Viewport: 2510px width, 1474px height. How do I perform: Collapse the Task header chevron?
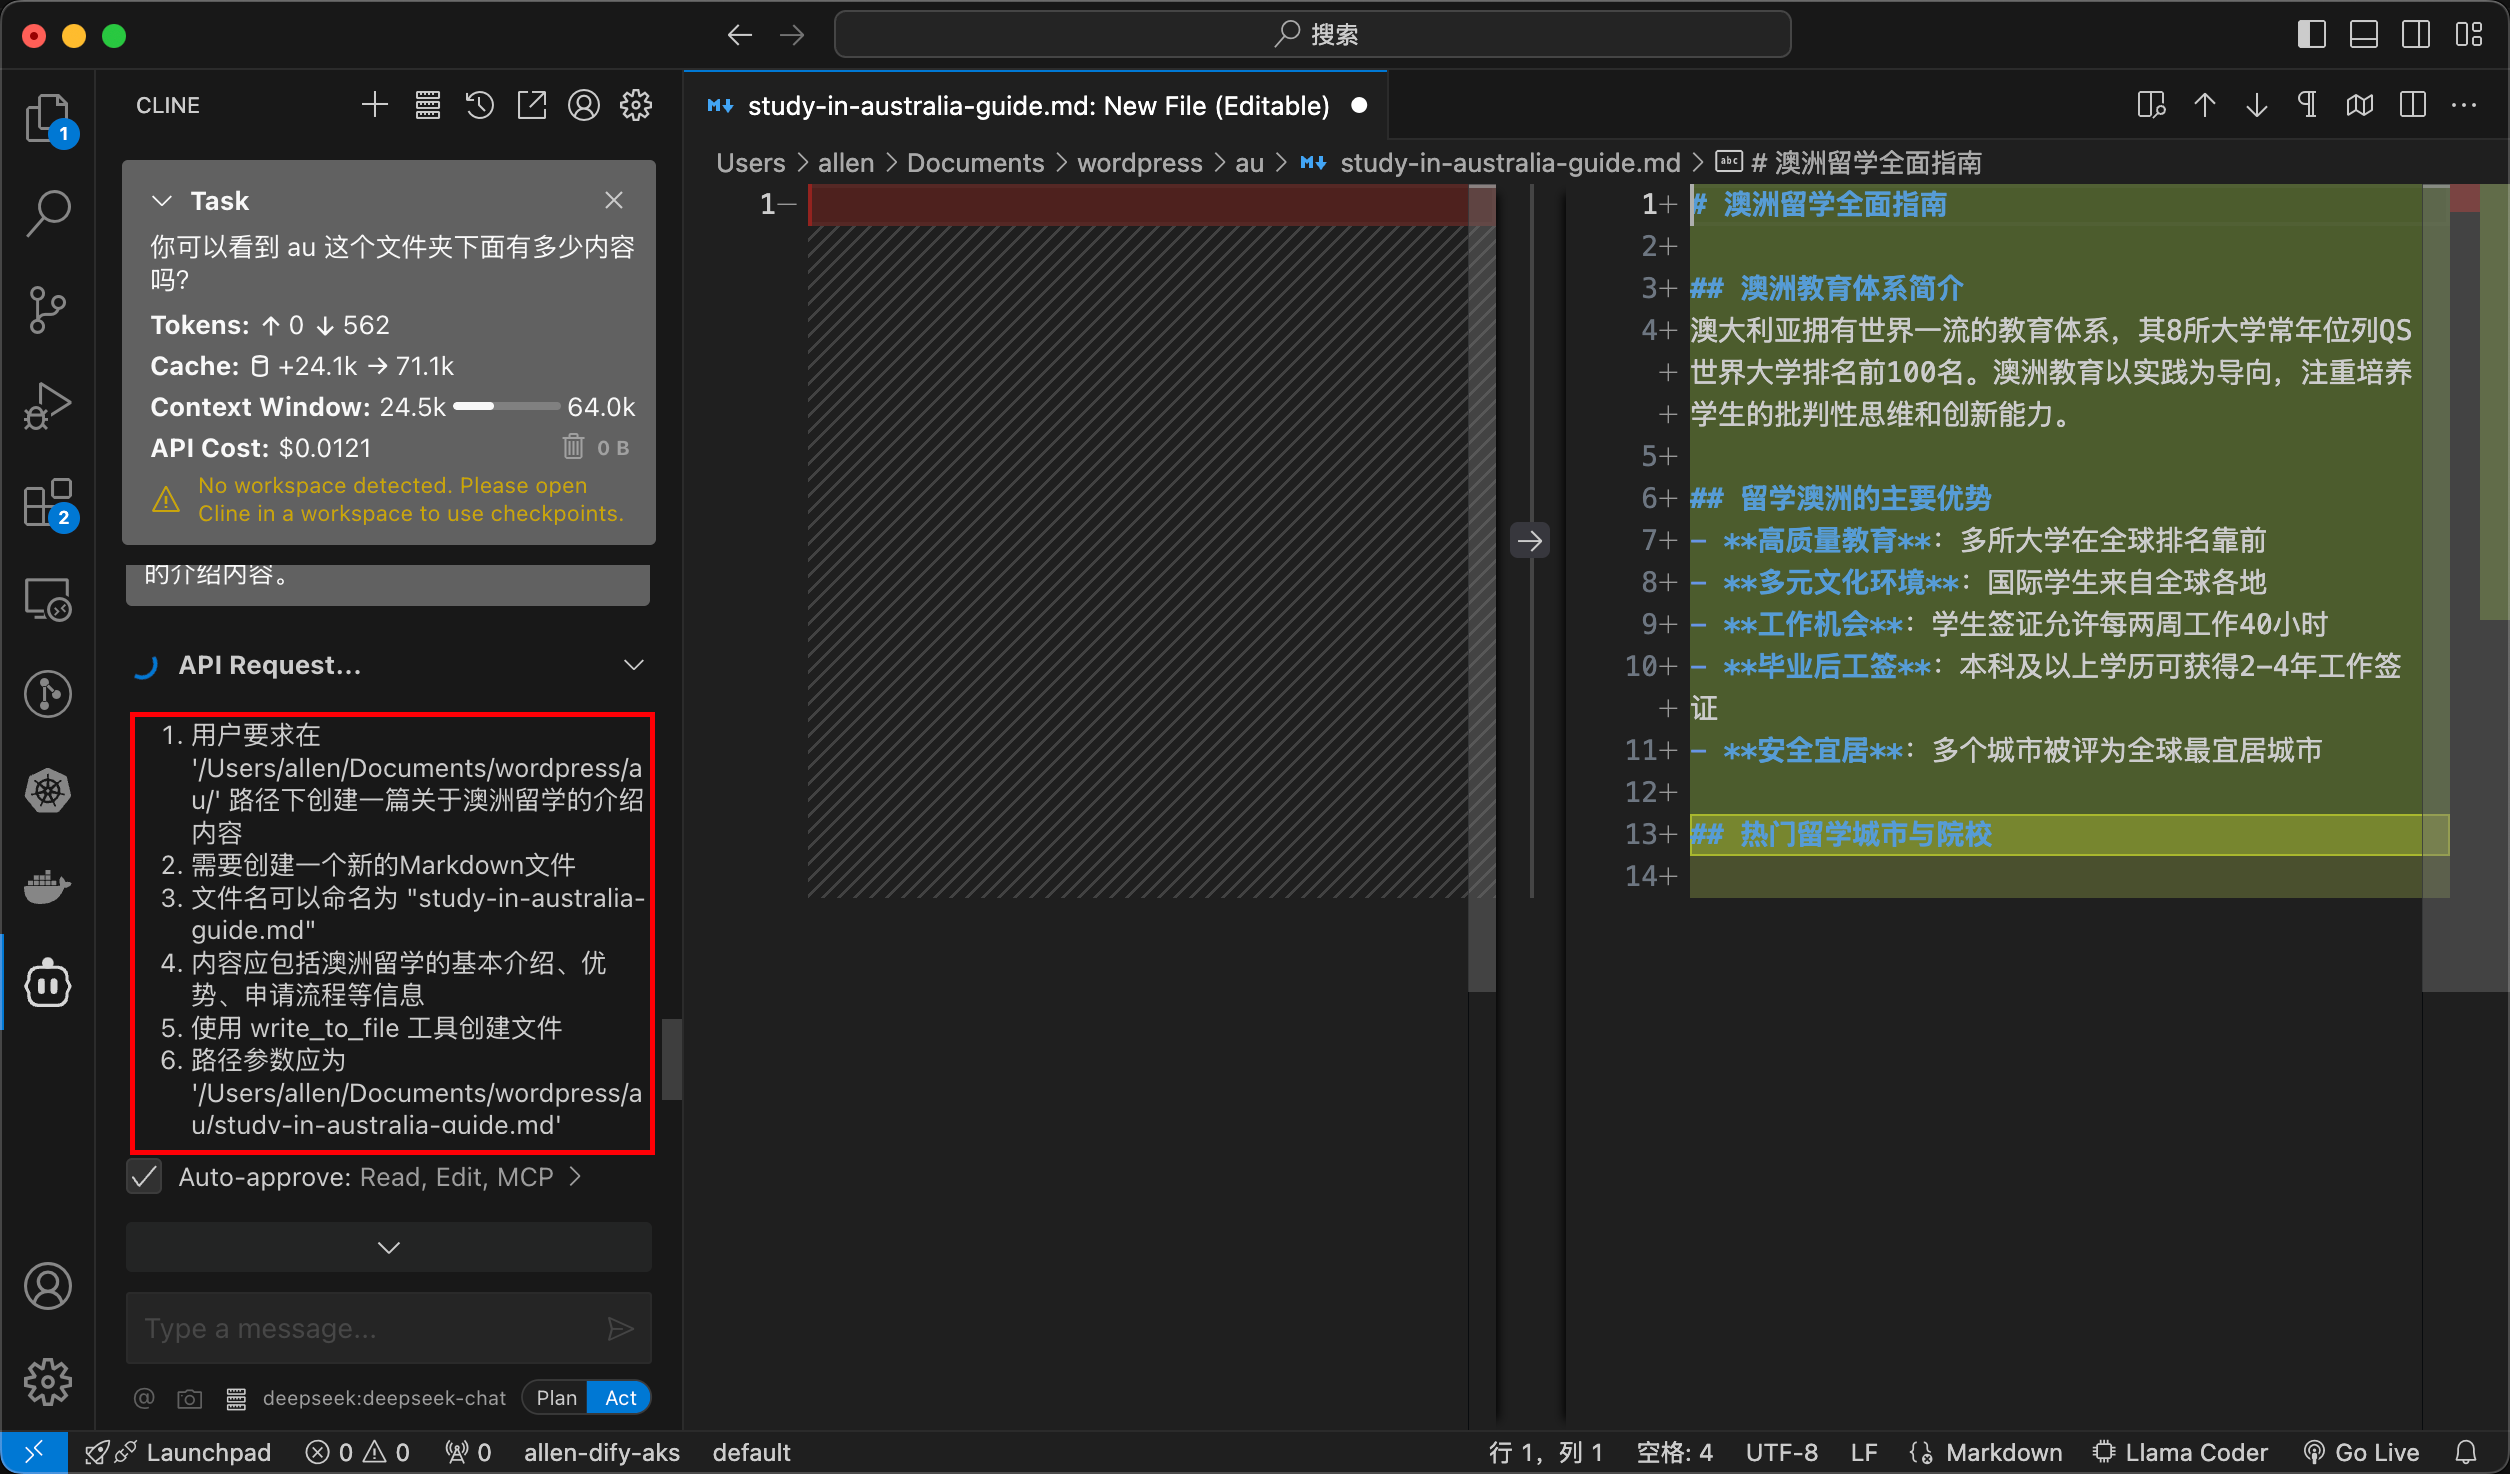pos(162,201)
